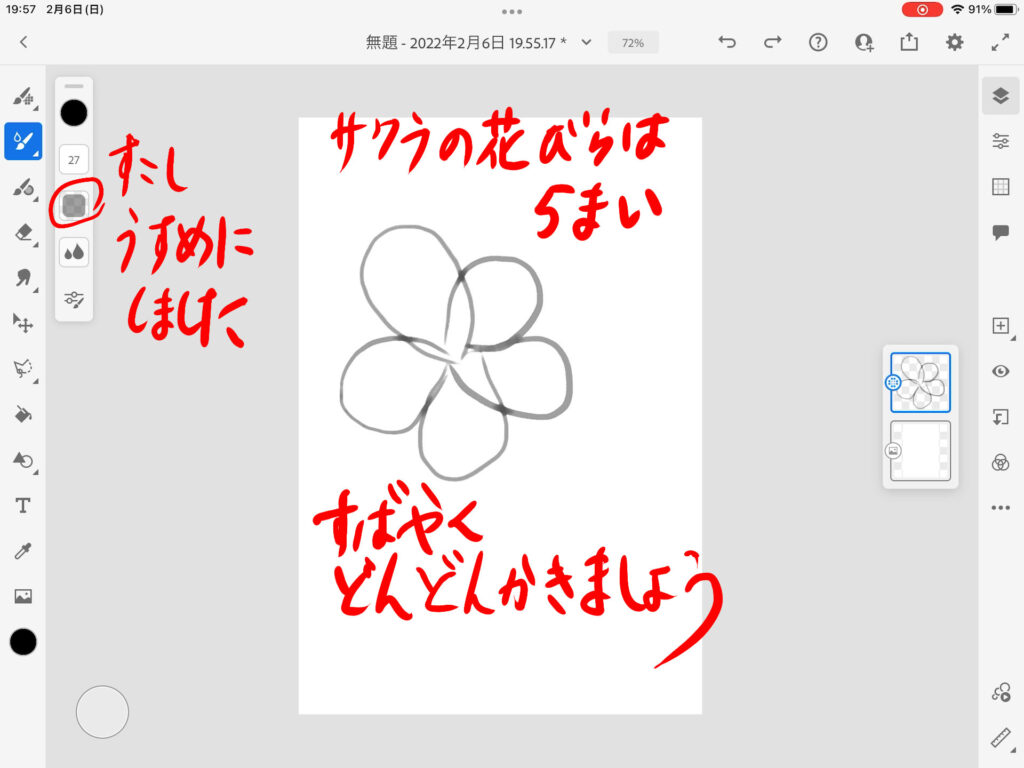Screen dimensions: 1024x768
Task: Toggle the Layers panel icon
Action: (1000, 96)
